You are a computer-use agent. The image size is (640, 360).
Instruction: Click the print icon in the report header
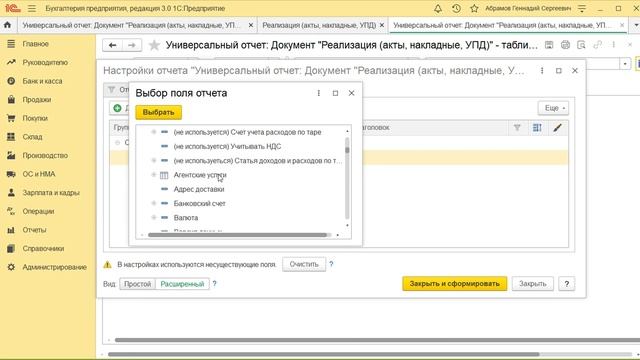coord(565,45)
